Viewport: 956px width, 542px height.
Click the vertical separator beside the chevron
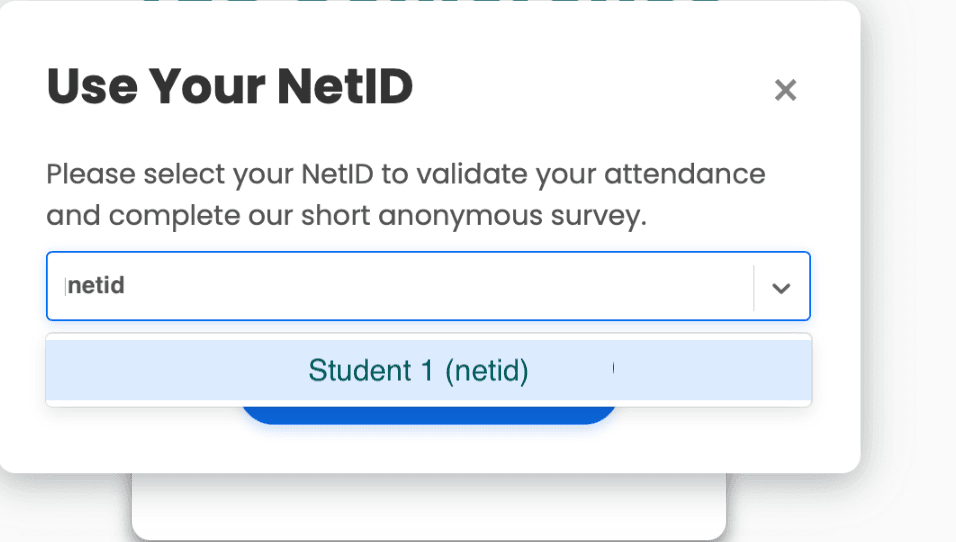(753, 287)
